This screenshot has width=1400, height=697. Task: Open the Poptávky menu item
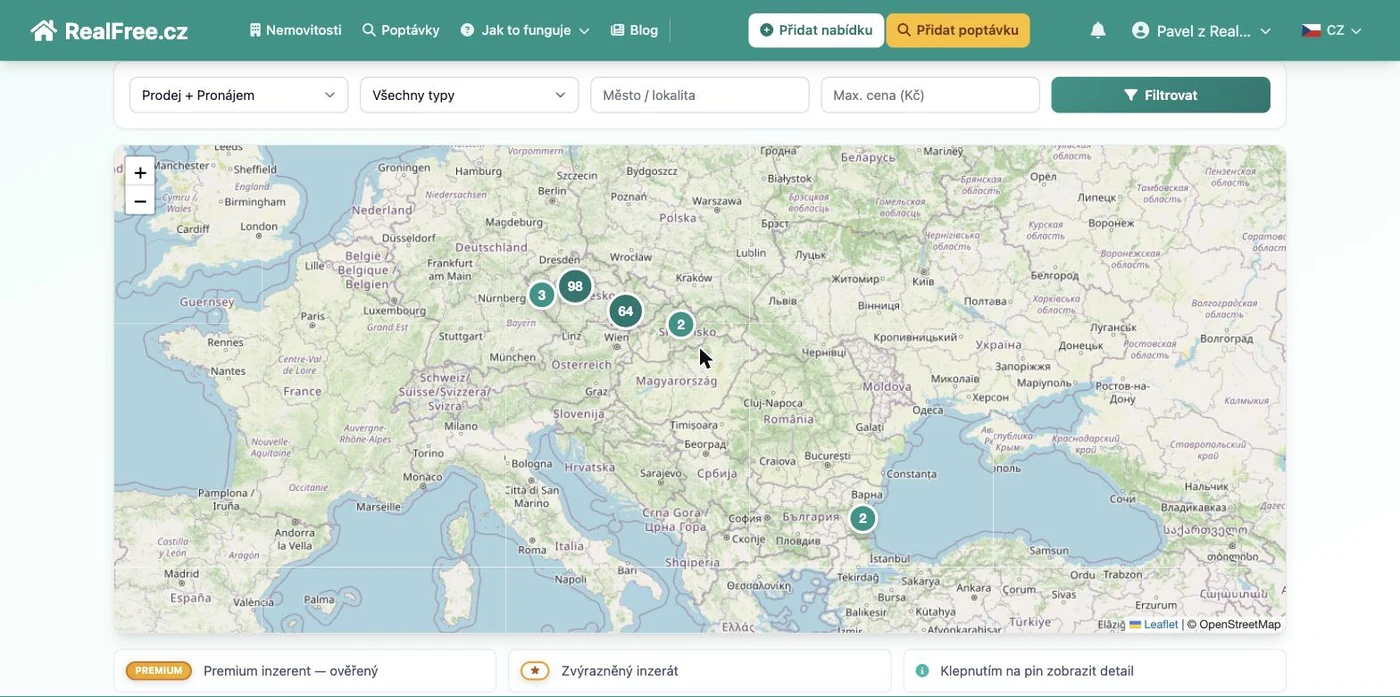pyautogui.click(x=401, y=30)
